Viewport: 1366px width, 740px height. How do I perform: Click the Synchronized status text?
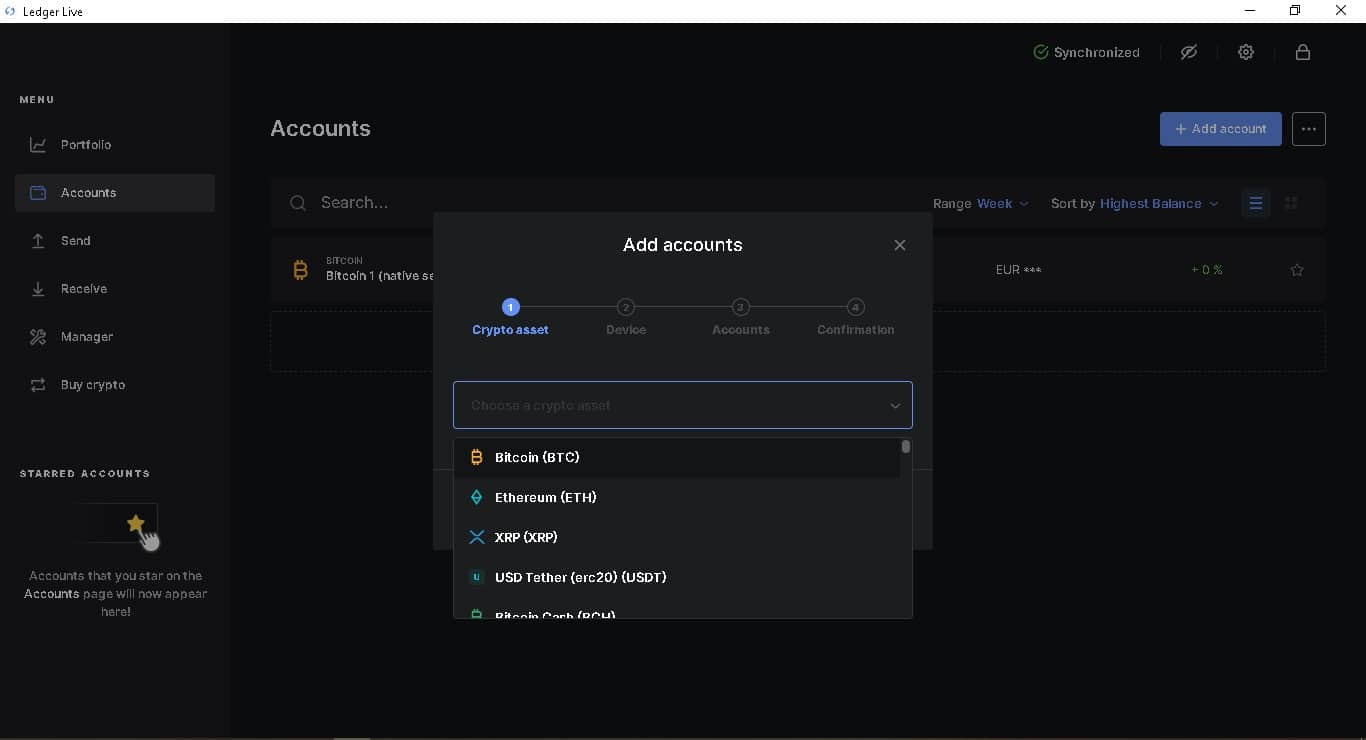pyautogui.click(x=1097, y=53)
